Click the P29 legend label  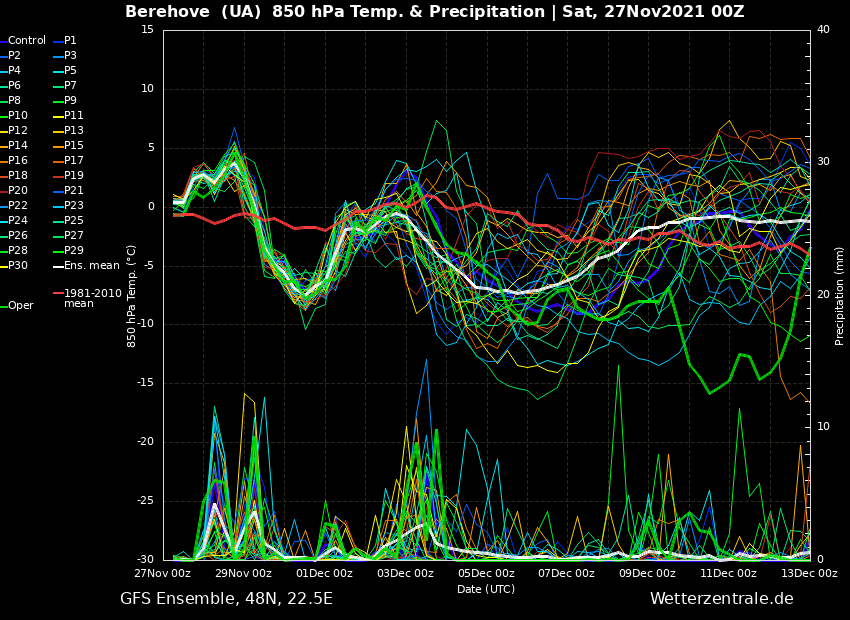pos(74,251)
